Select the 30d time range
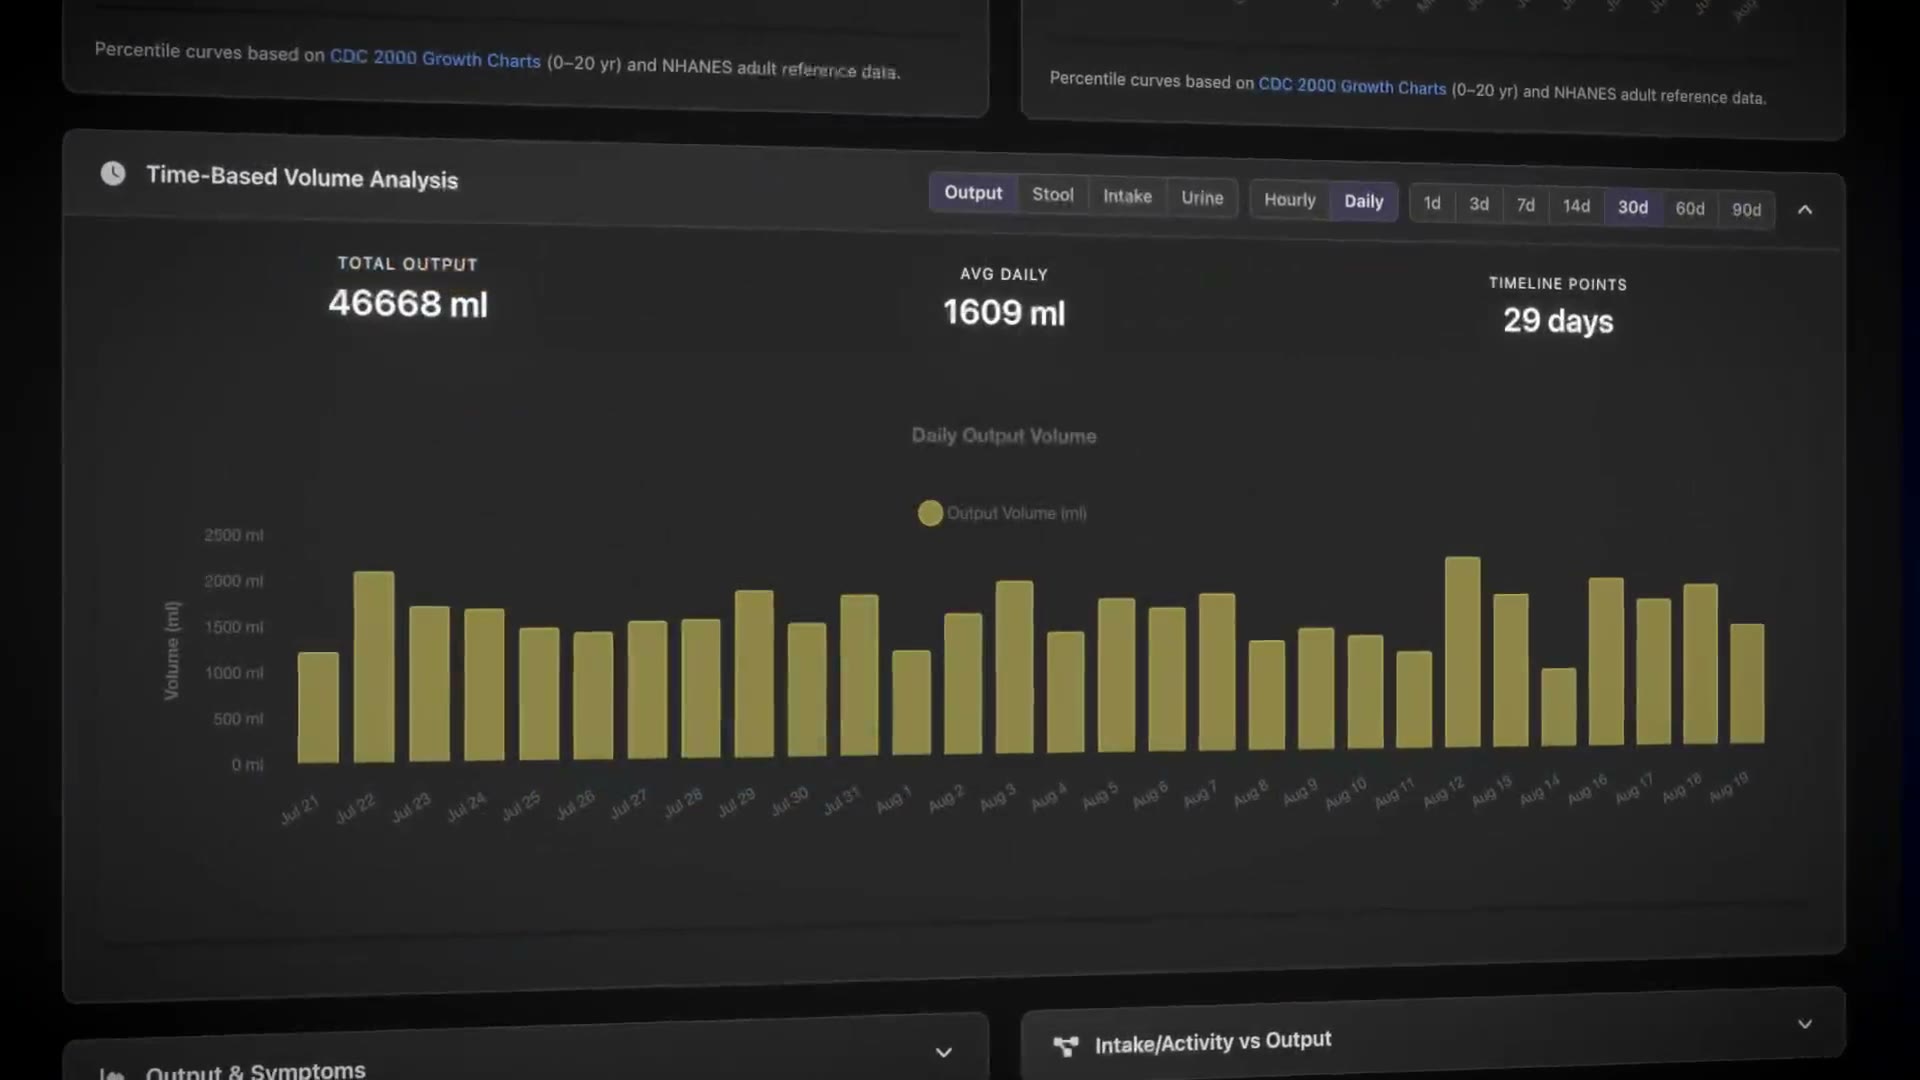 (1633, 207)
